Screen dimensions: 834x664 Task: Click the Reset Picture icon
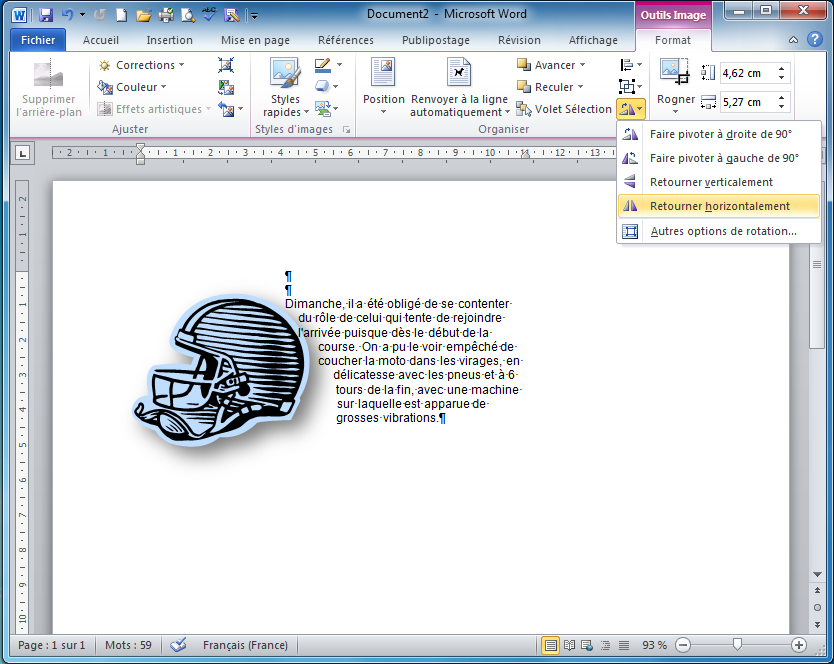click(x=227, y=109)
